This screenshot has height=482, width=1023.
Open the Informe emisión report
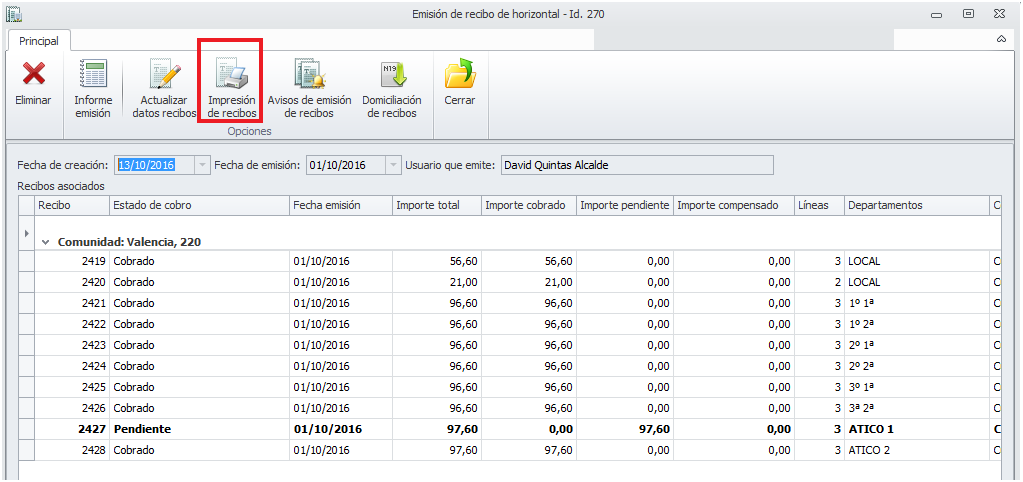[93, 76]
